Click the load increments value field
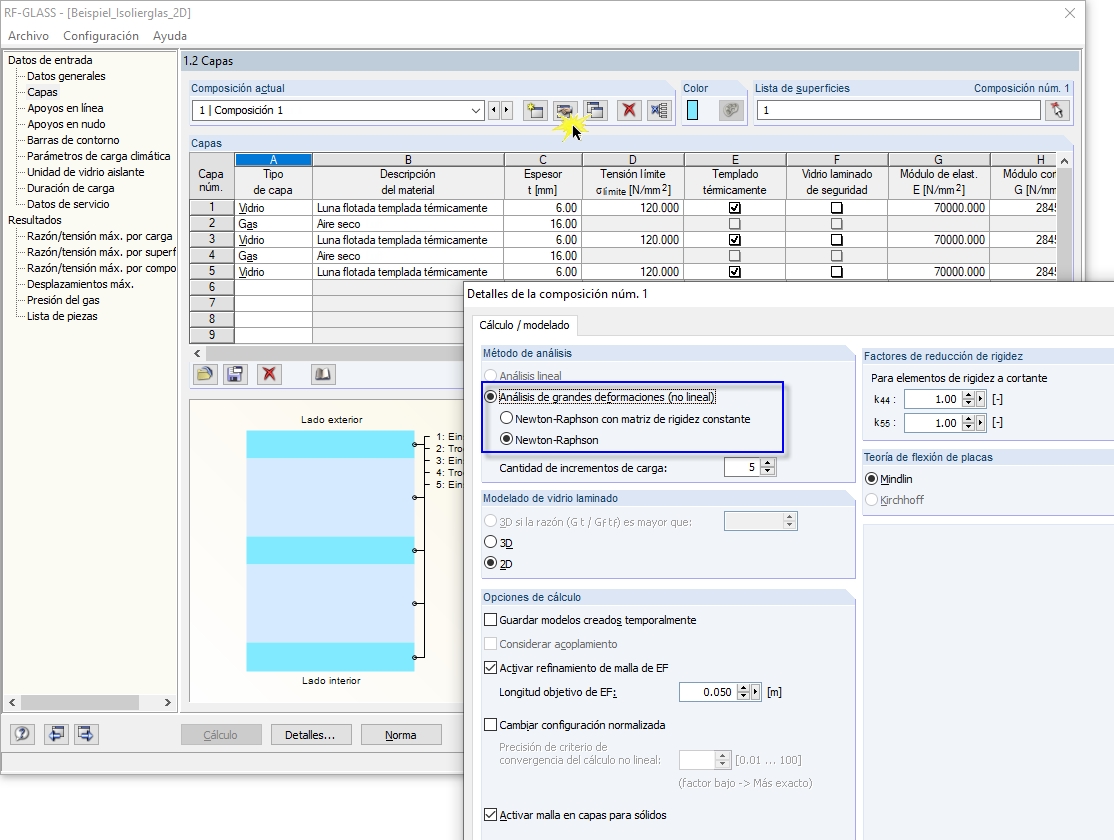 coord(742,467)
